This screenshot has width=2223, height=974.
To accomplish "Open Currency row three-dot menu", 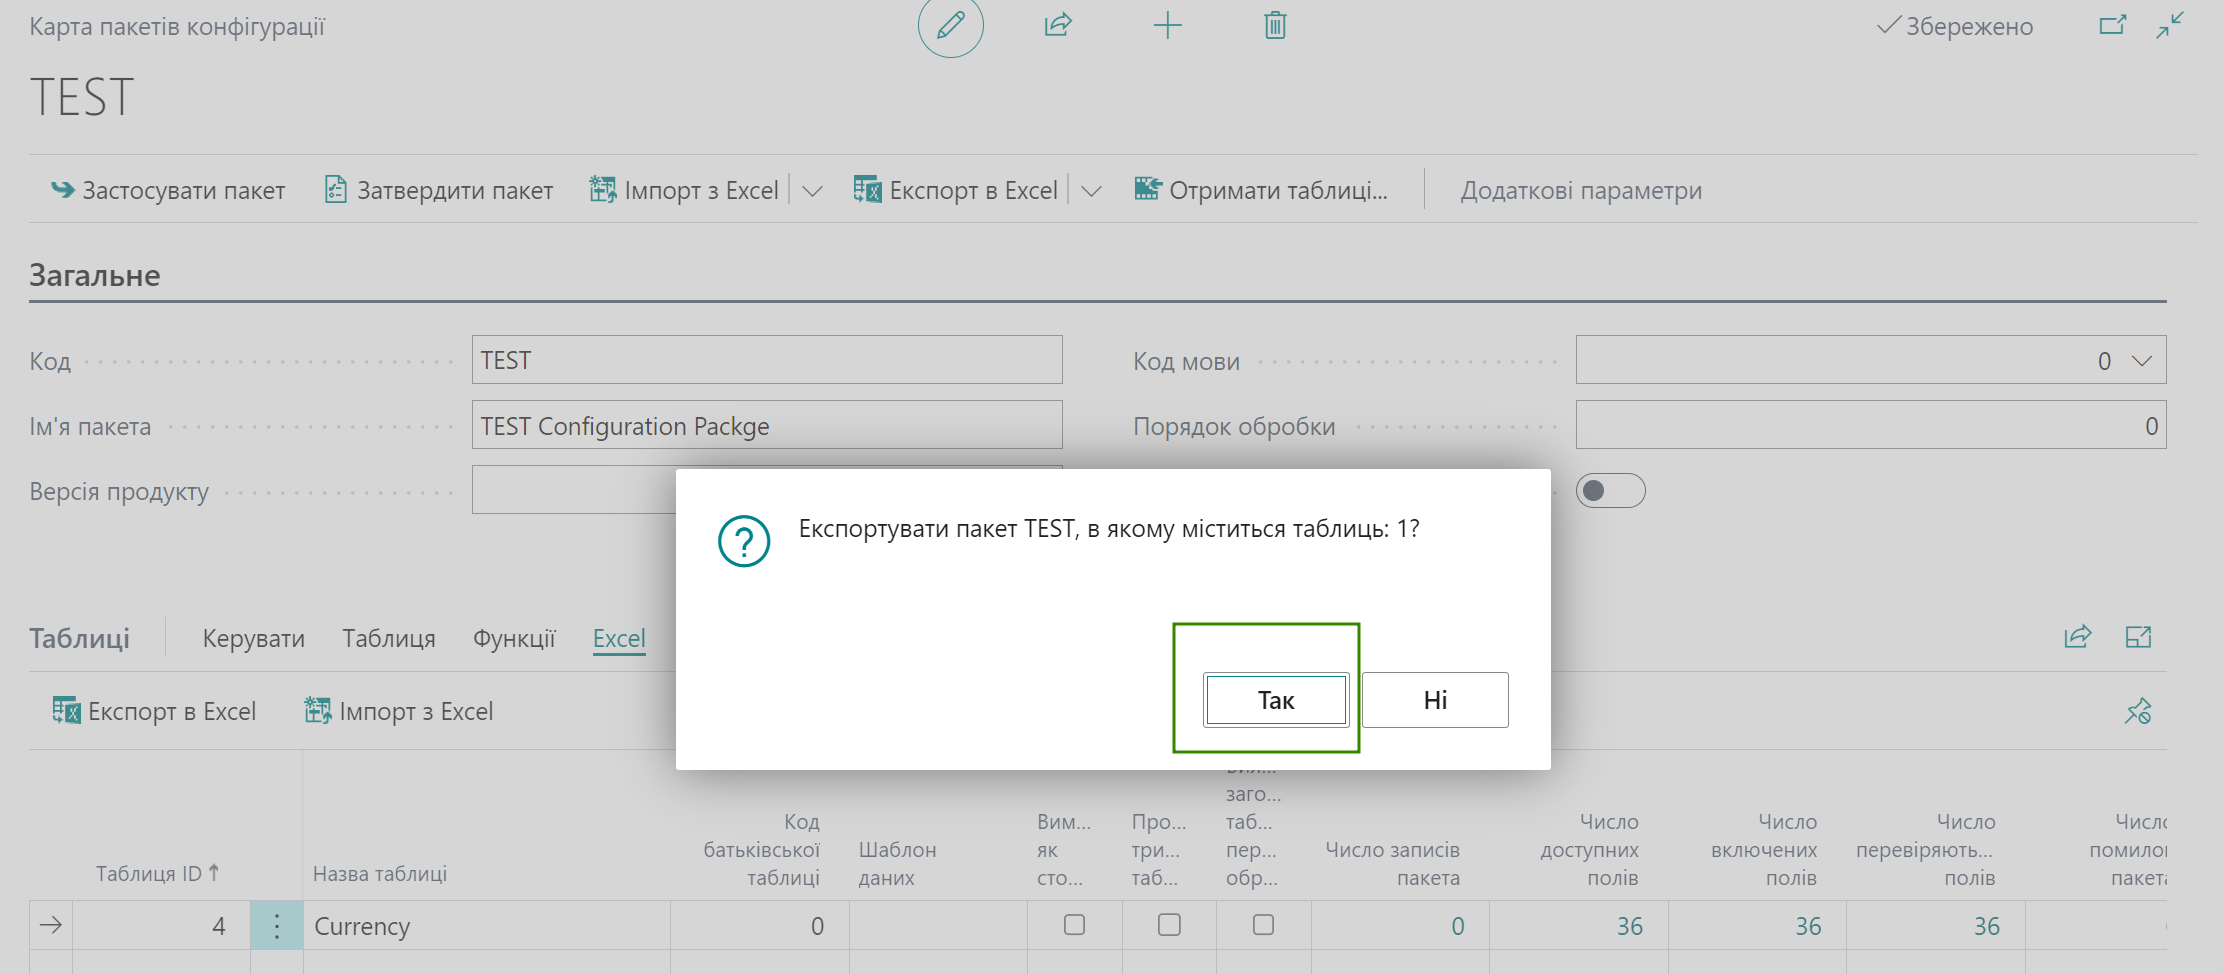I will coord(277,926).
